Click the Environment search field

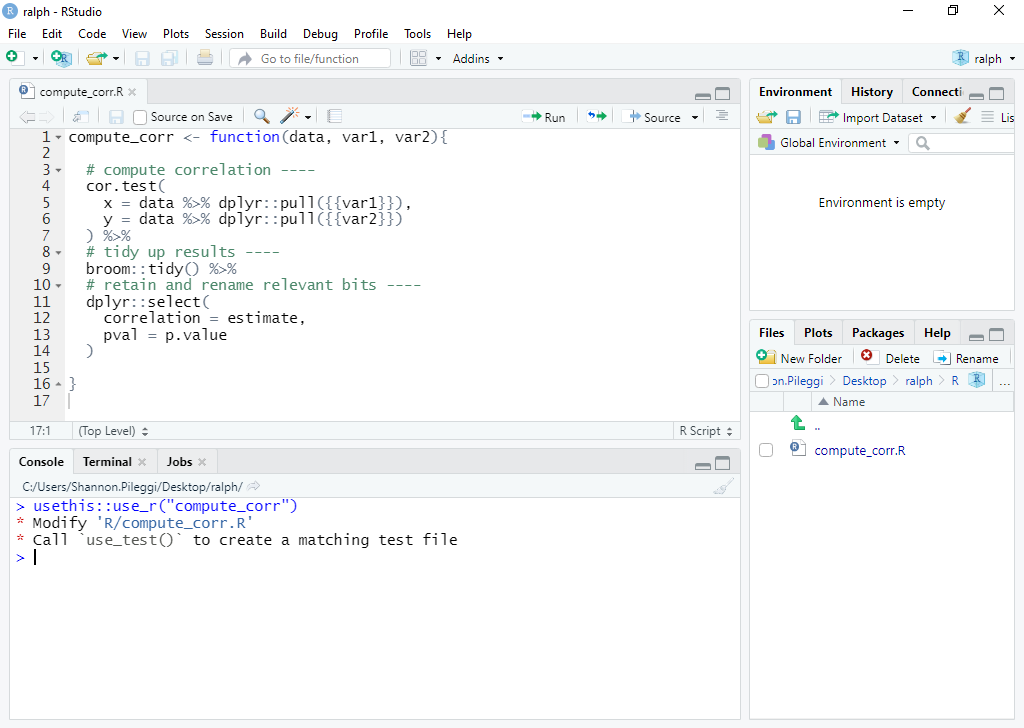(x=961, y=142)
